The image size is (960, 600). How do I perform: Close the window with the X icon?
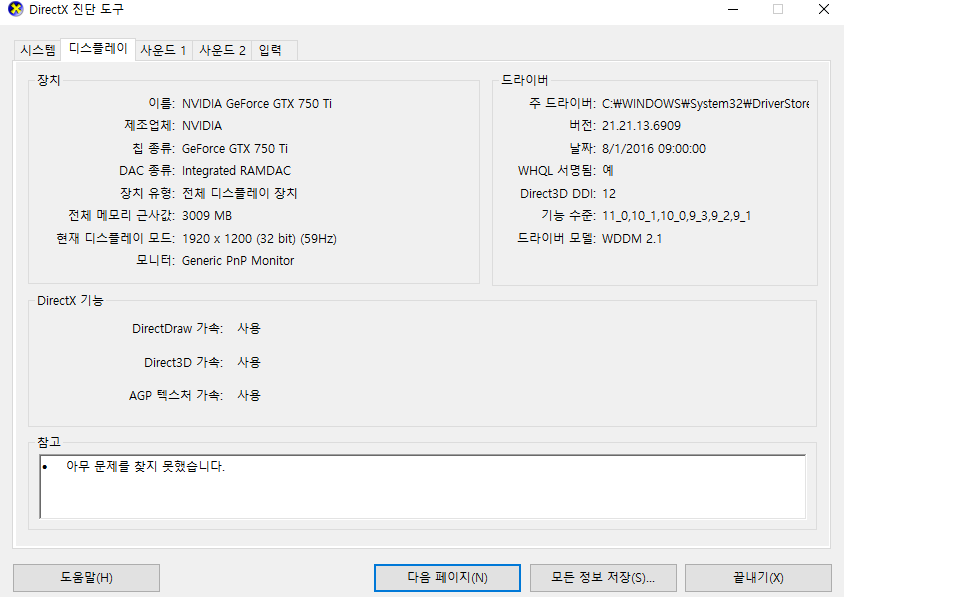(x=823, y=10)
